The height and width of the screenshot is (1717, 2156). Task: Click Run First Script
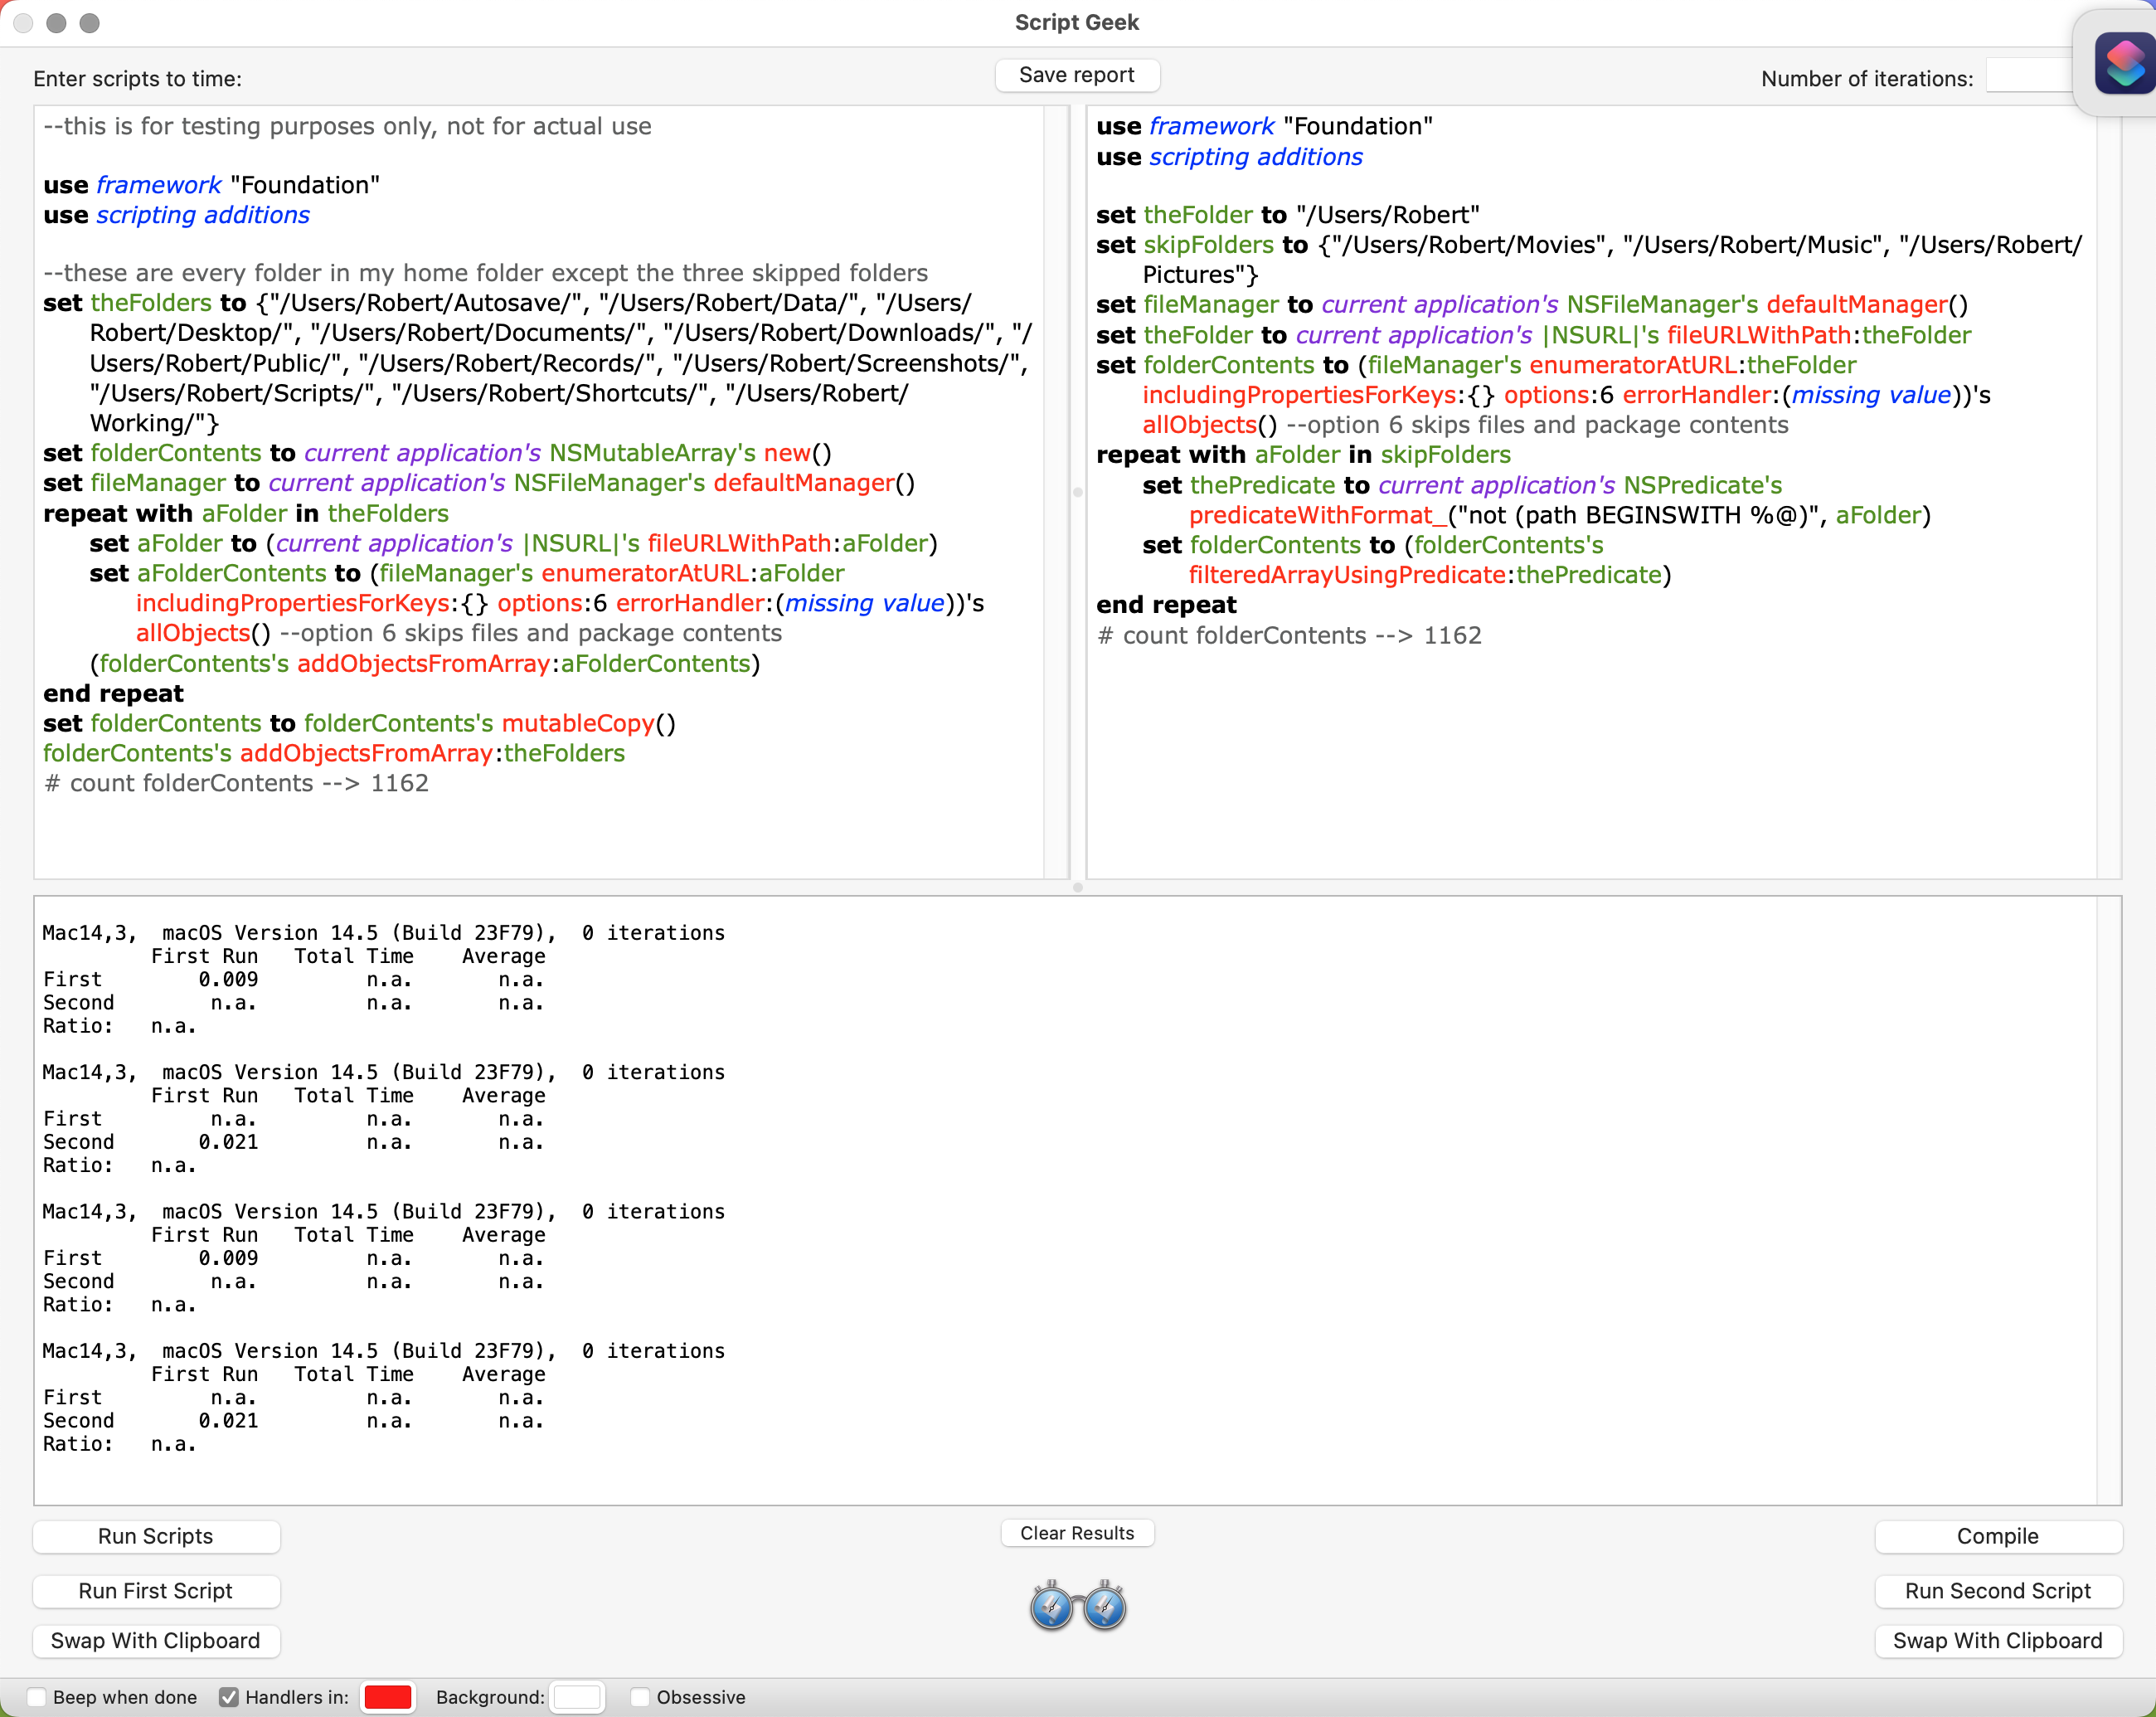pos(156,1591)
